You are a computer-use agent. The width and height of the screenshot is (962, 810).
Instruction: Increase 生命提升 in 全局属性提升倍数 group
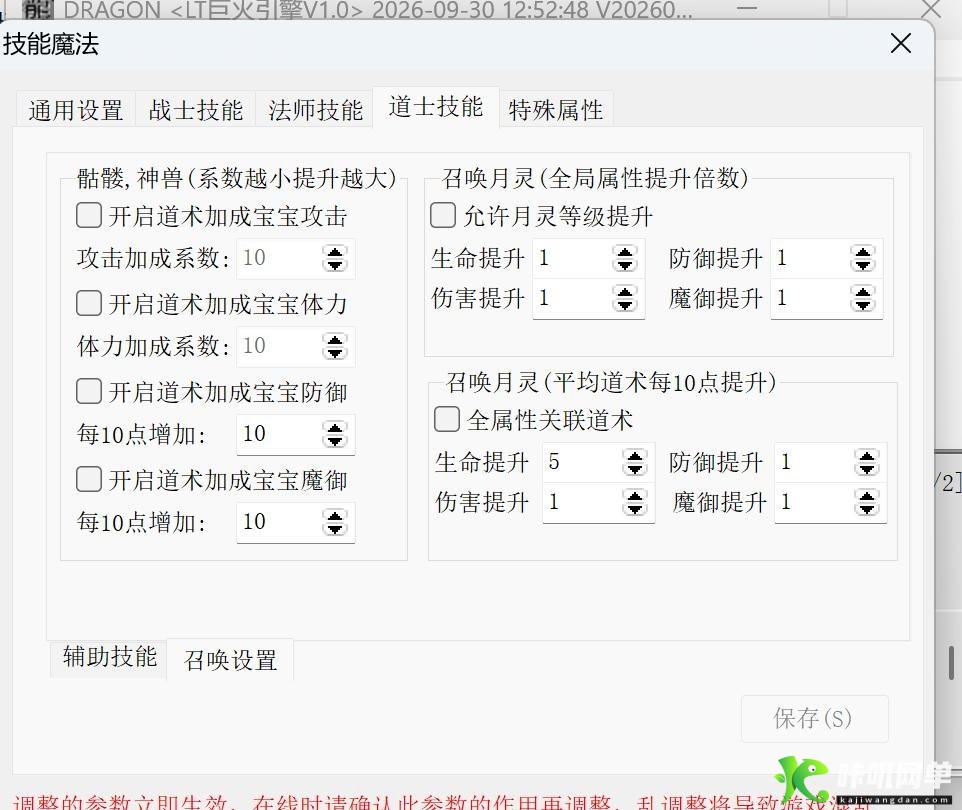point(625,252)
